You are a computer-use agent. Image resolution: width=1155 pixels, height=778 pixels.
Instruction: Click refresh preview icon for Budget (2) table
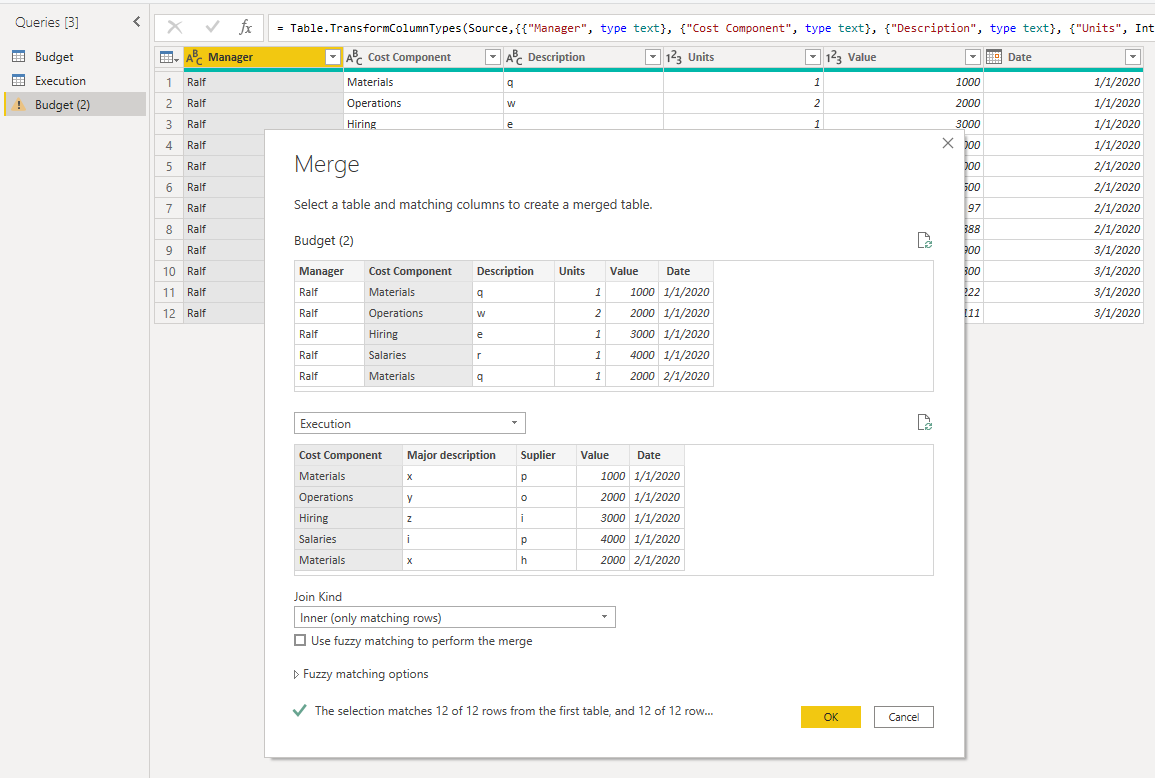pos(924,240)
